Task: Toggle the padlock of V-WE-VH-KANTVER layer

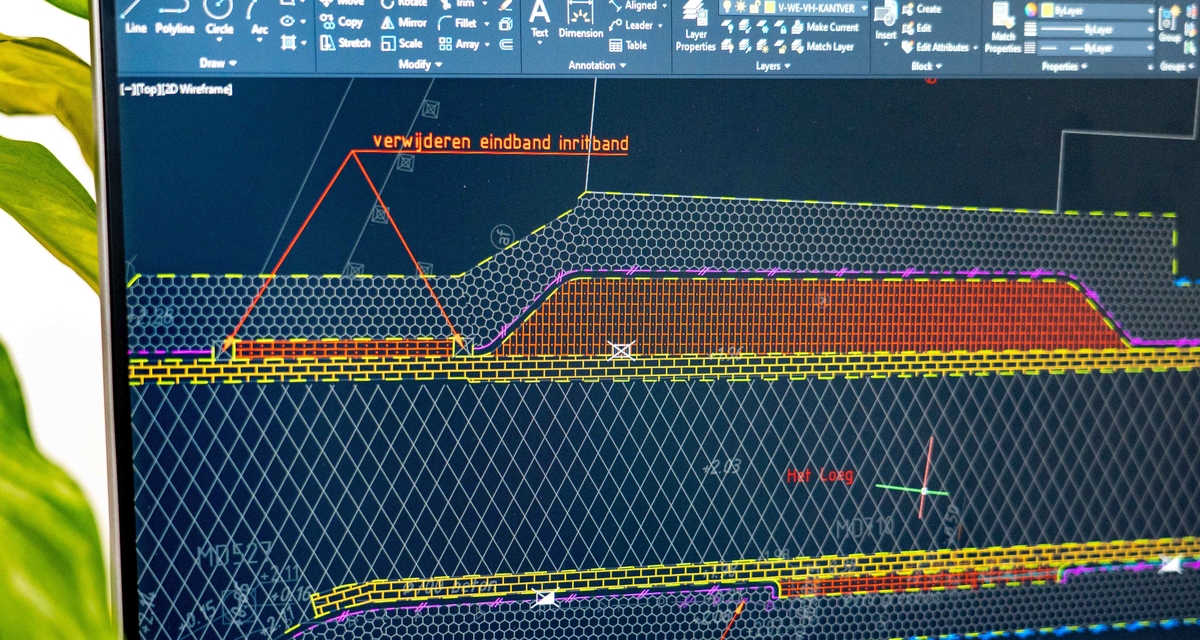Action: coord(755,7)
